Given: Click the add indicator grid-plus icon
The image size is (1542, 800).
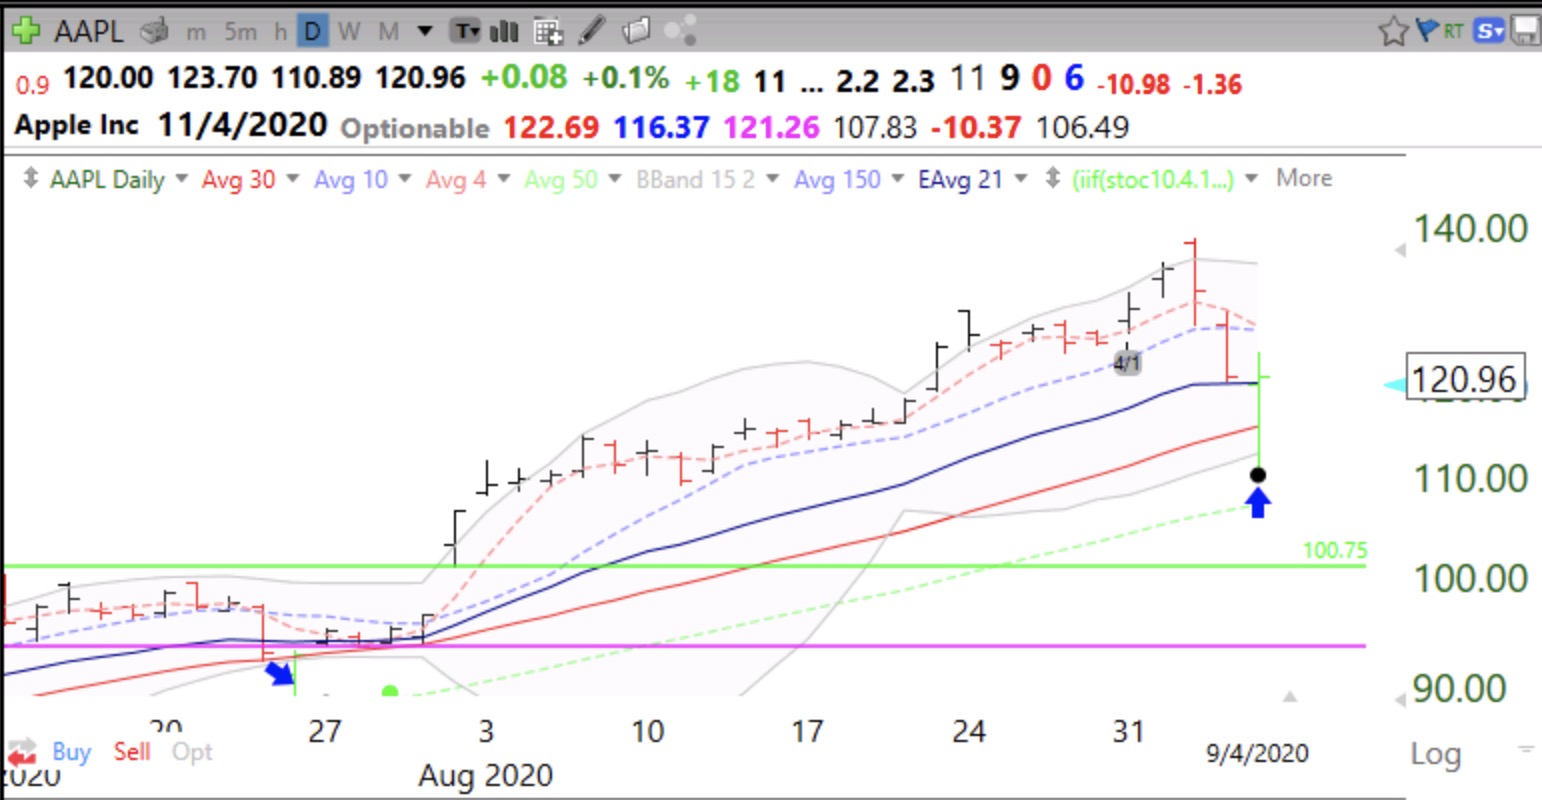Looking at the screenshot, I should click(548, 32).
